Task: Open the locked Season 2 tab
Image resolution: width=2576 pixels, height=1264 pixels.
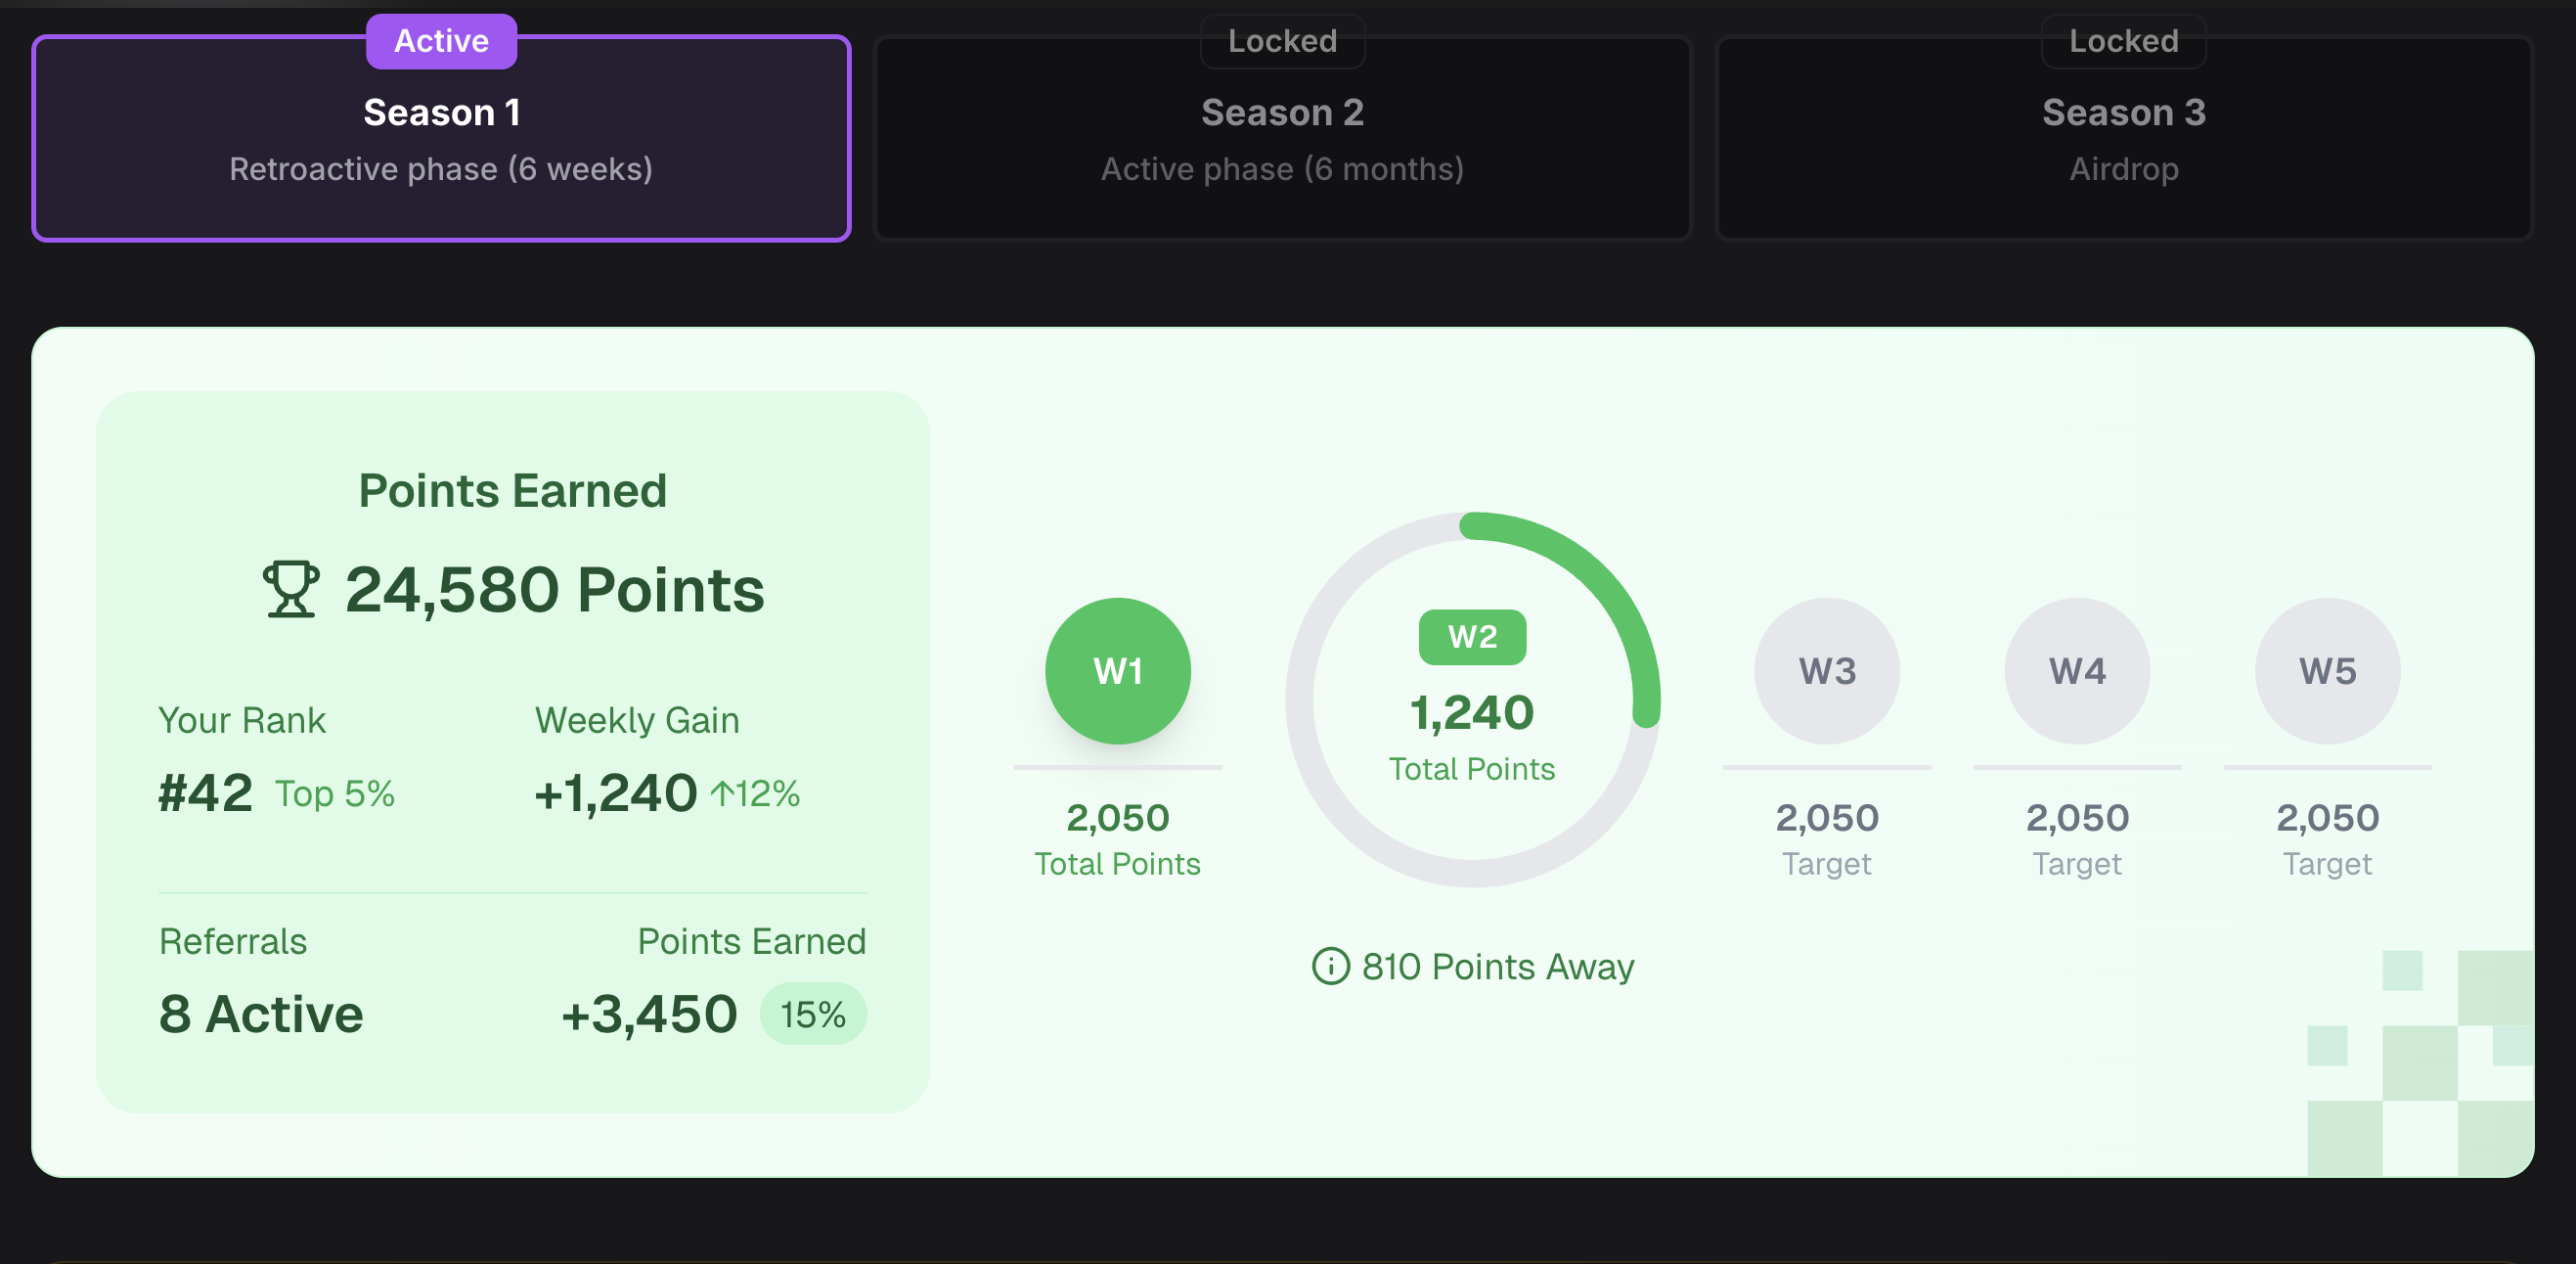Action: [x=1282, y=139]
